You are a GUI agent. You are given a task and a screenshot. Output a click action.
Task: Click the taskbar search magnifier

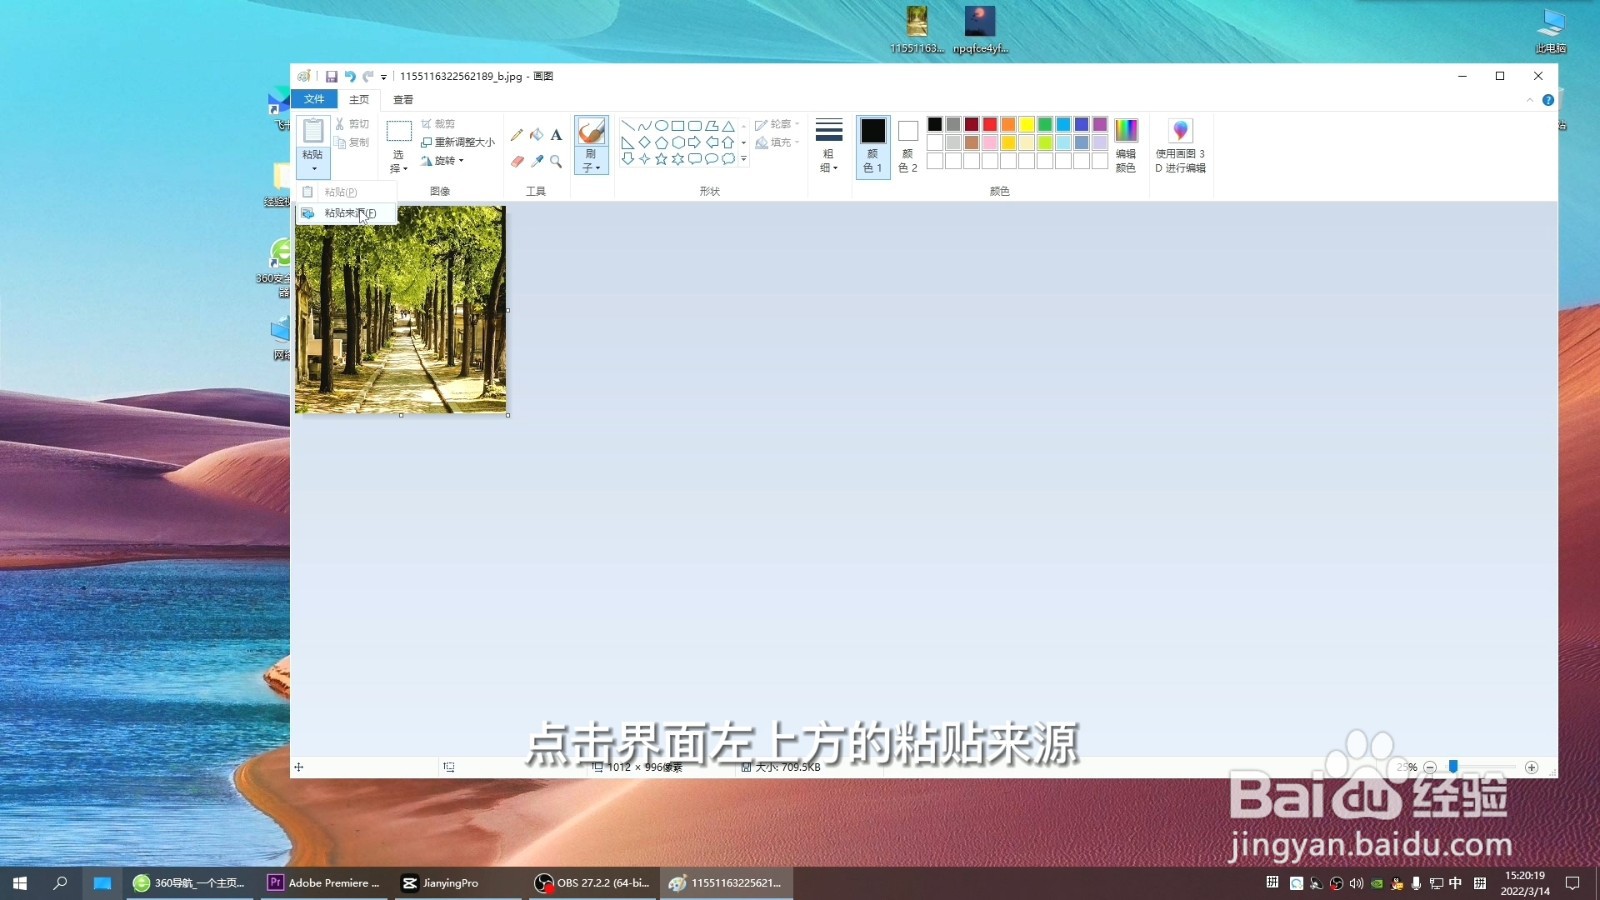coord(60,883)
